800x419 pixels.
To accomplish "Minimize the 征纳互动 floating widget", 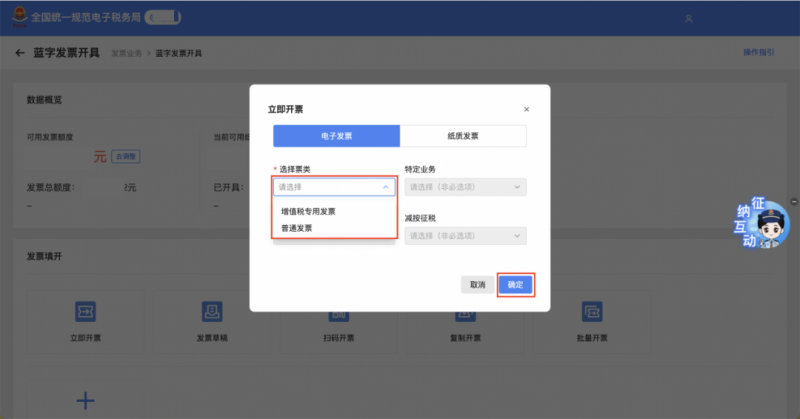I will 794,202.
